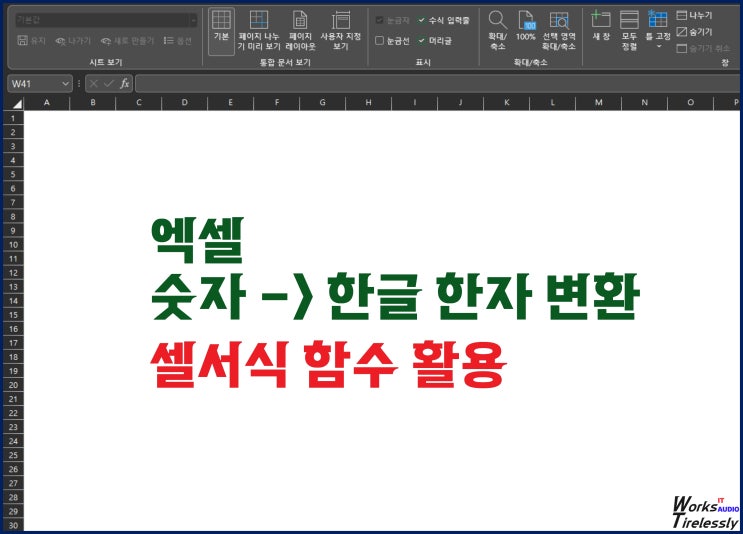The height and width of the screenshot is (534, 743).
Task: Open the 기본값 sheet view dropdown
Action: click(x=193, y=20)
